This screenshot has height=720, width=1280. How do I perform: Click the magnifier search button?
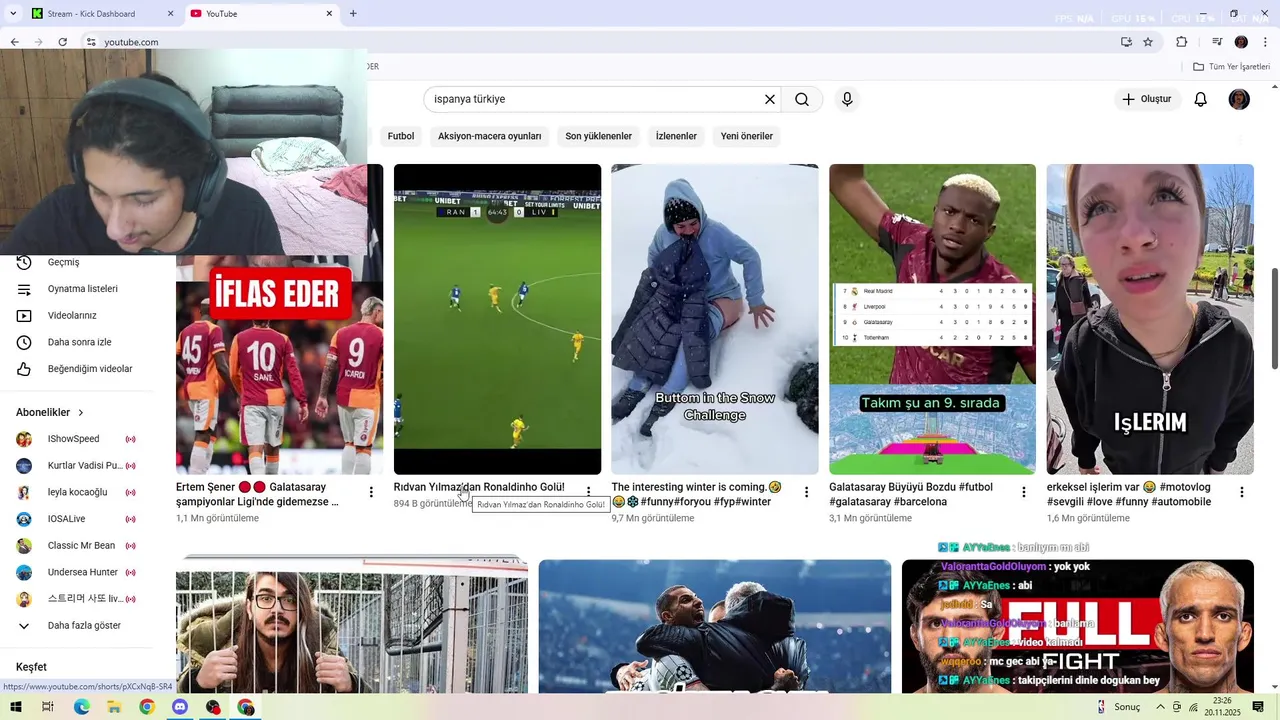coord(802,99)
